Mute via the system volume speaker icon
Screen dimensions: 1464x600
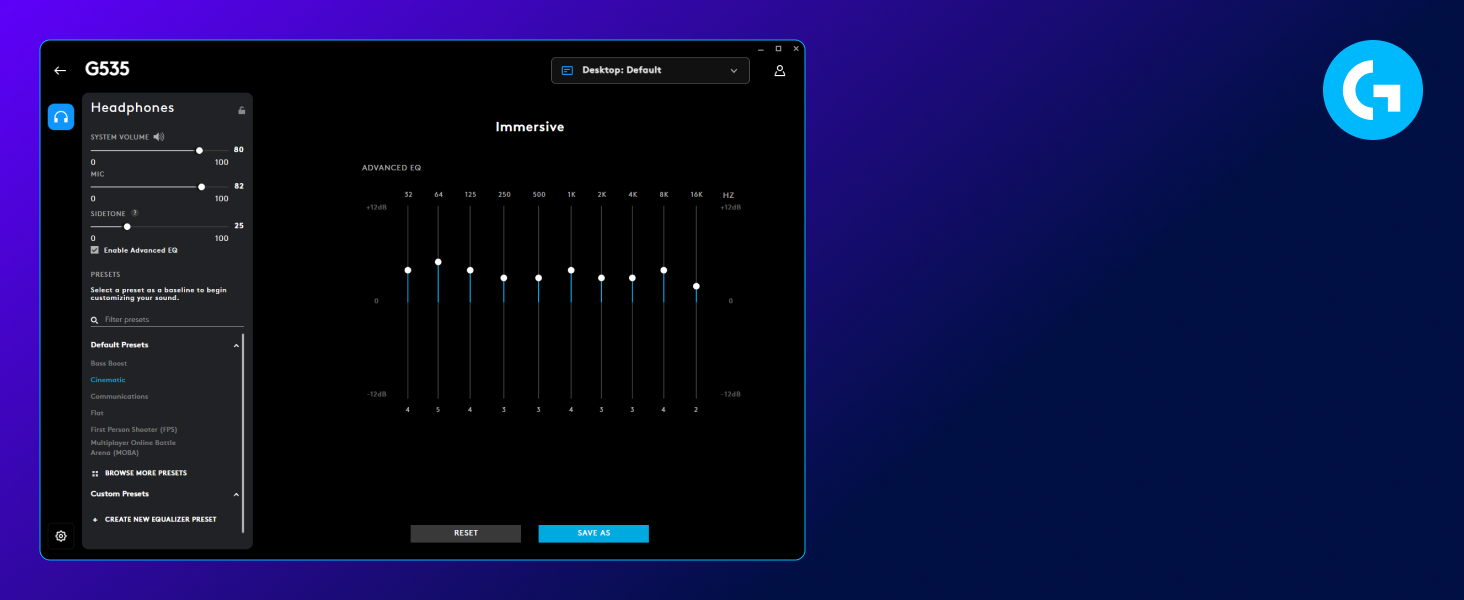[x=158, y=137]
